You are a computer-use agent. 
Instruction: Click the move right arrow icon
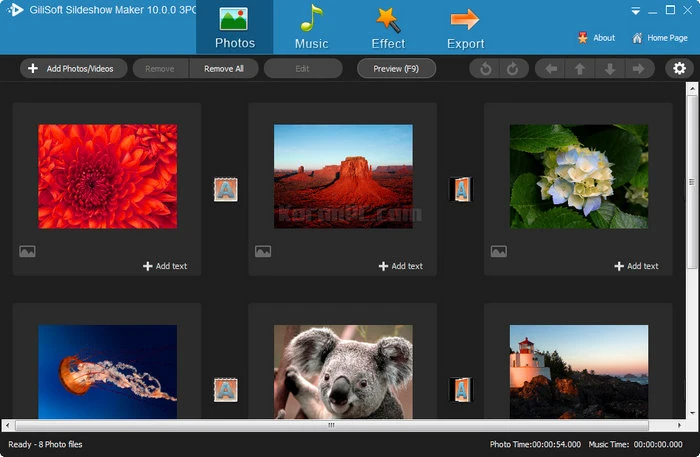coord(638,68)
